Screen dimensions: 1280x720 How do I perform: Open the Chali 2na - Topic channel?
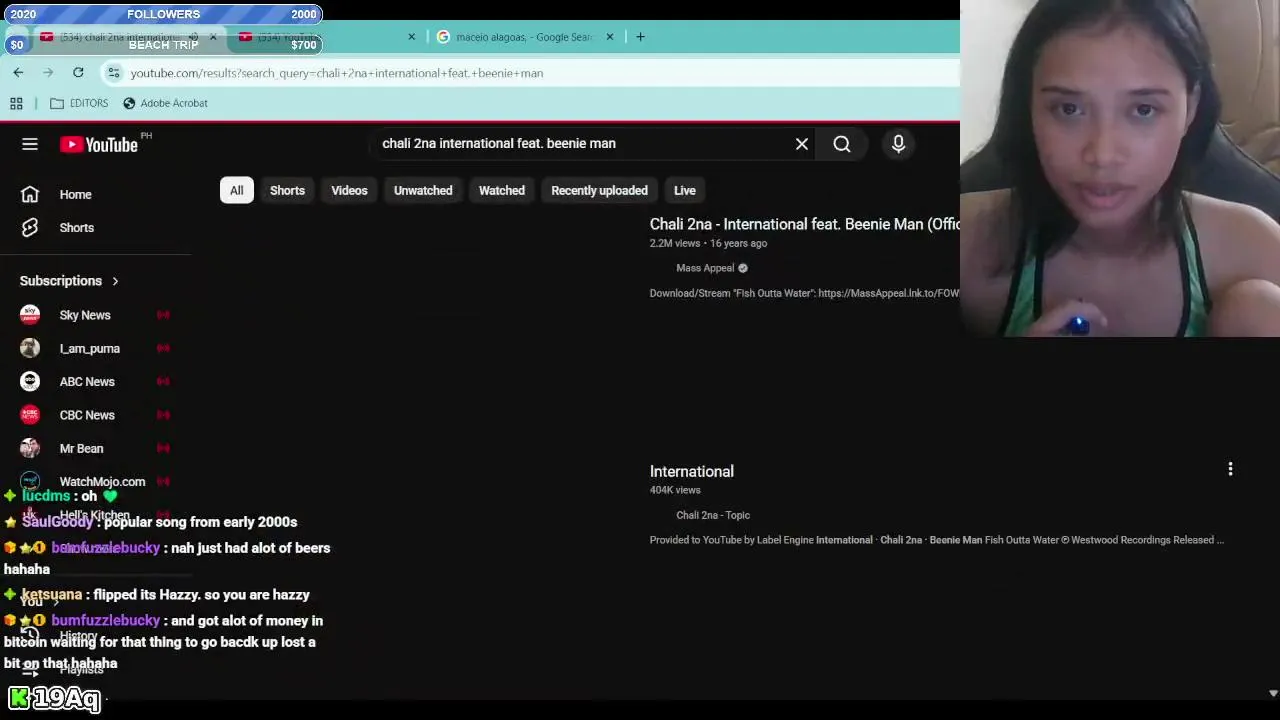coord(713,515)
